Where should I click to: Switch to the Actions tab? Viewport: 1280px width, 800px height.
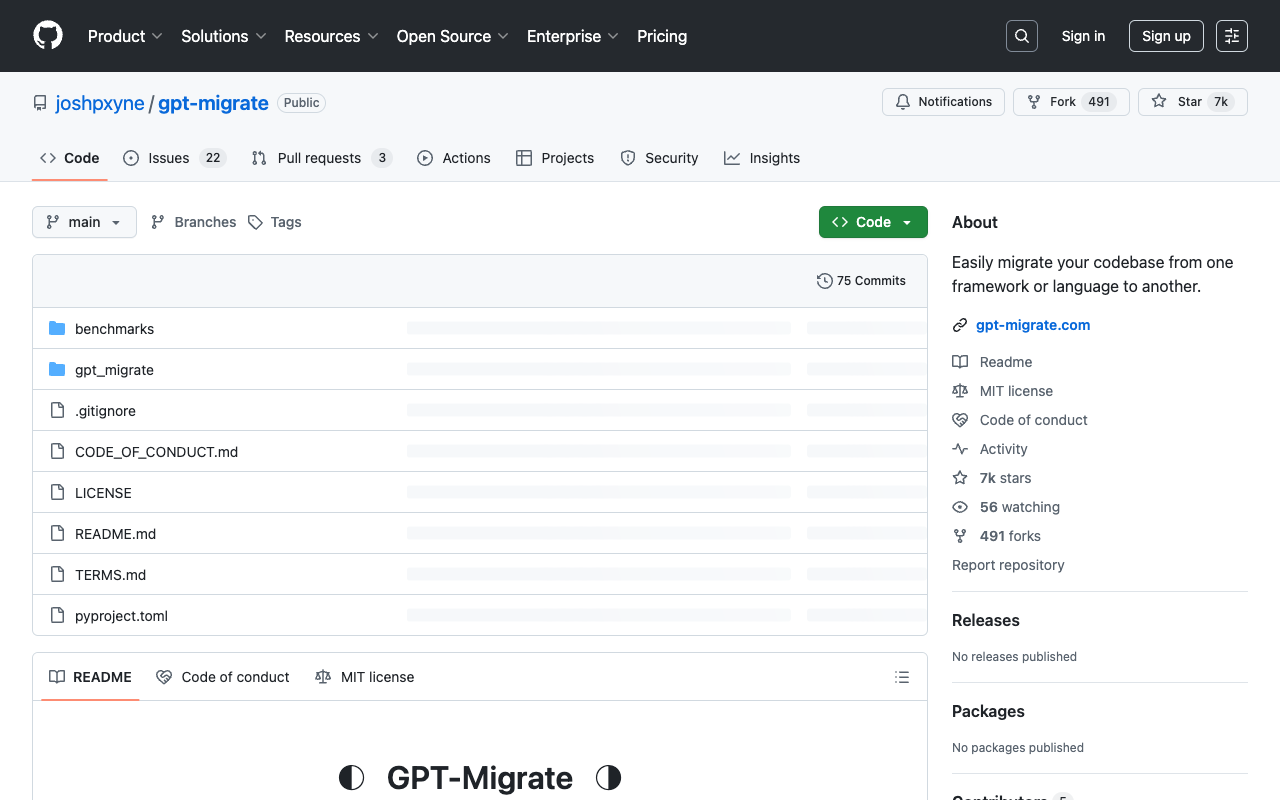coord(454,158)
